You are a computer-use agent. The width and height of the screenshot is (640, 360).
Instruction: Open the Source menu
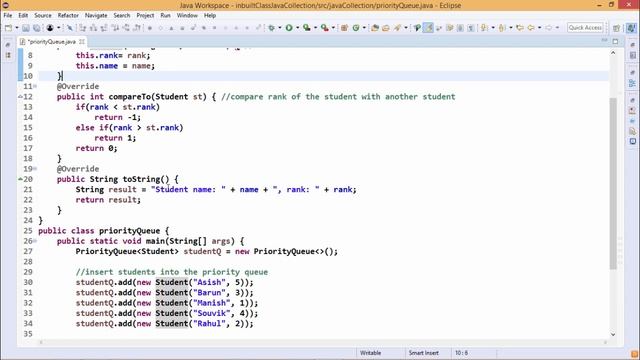coord(43,15)
